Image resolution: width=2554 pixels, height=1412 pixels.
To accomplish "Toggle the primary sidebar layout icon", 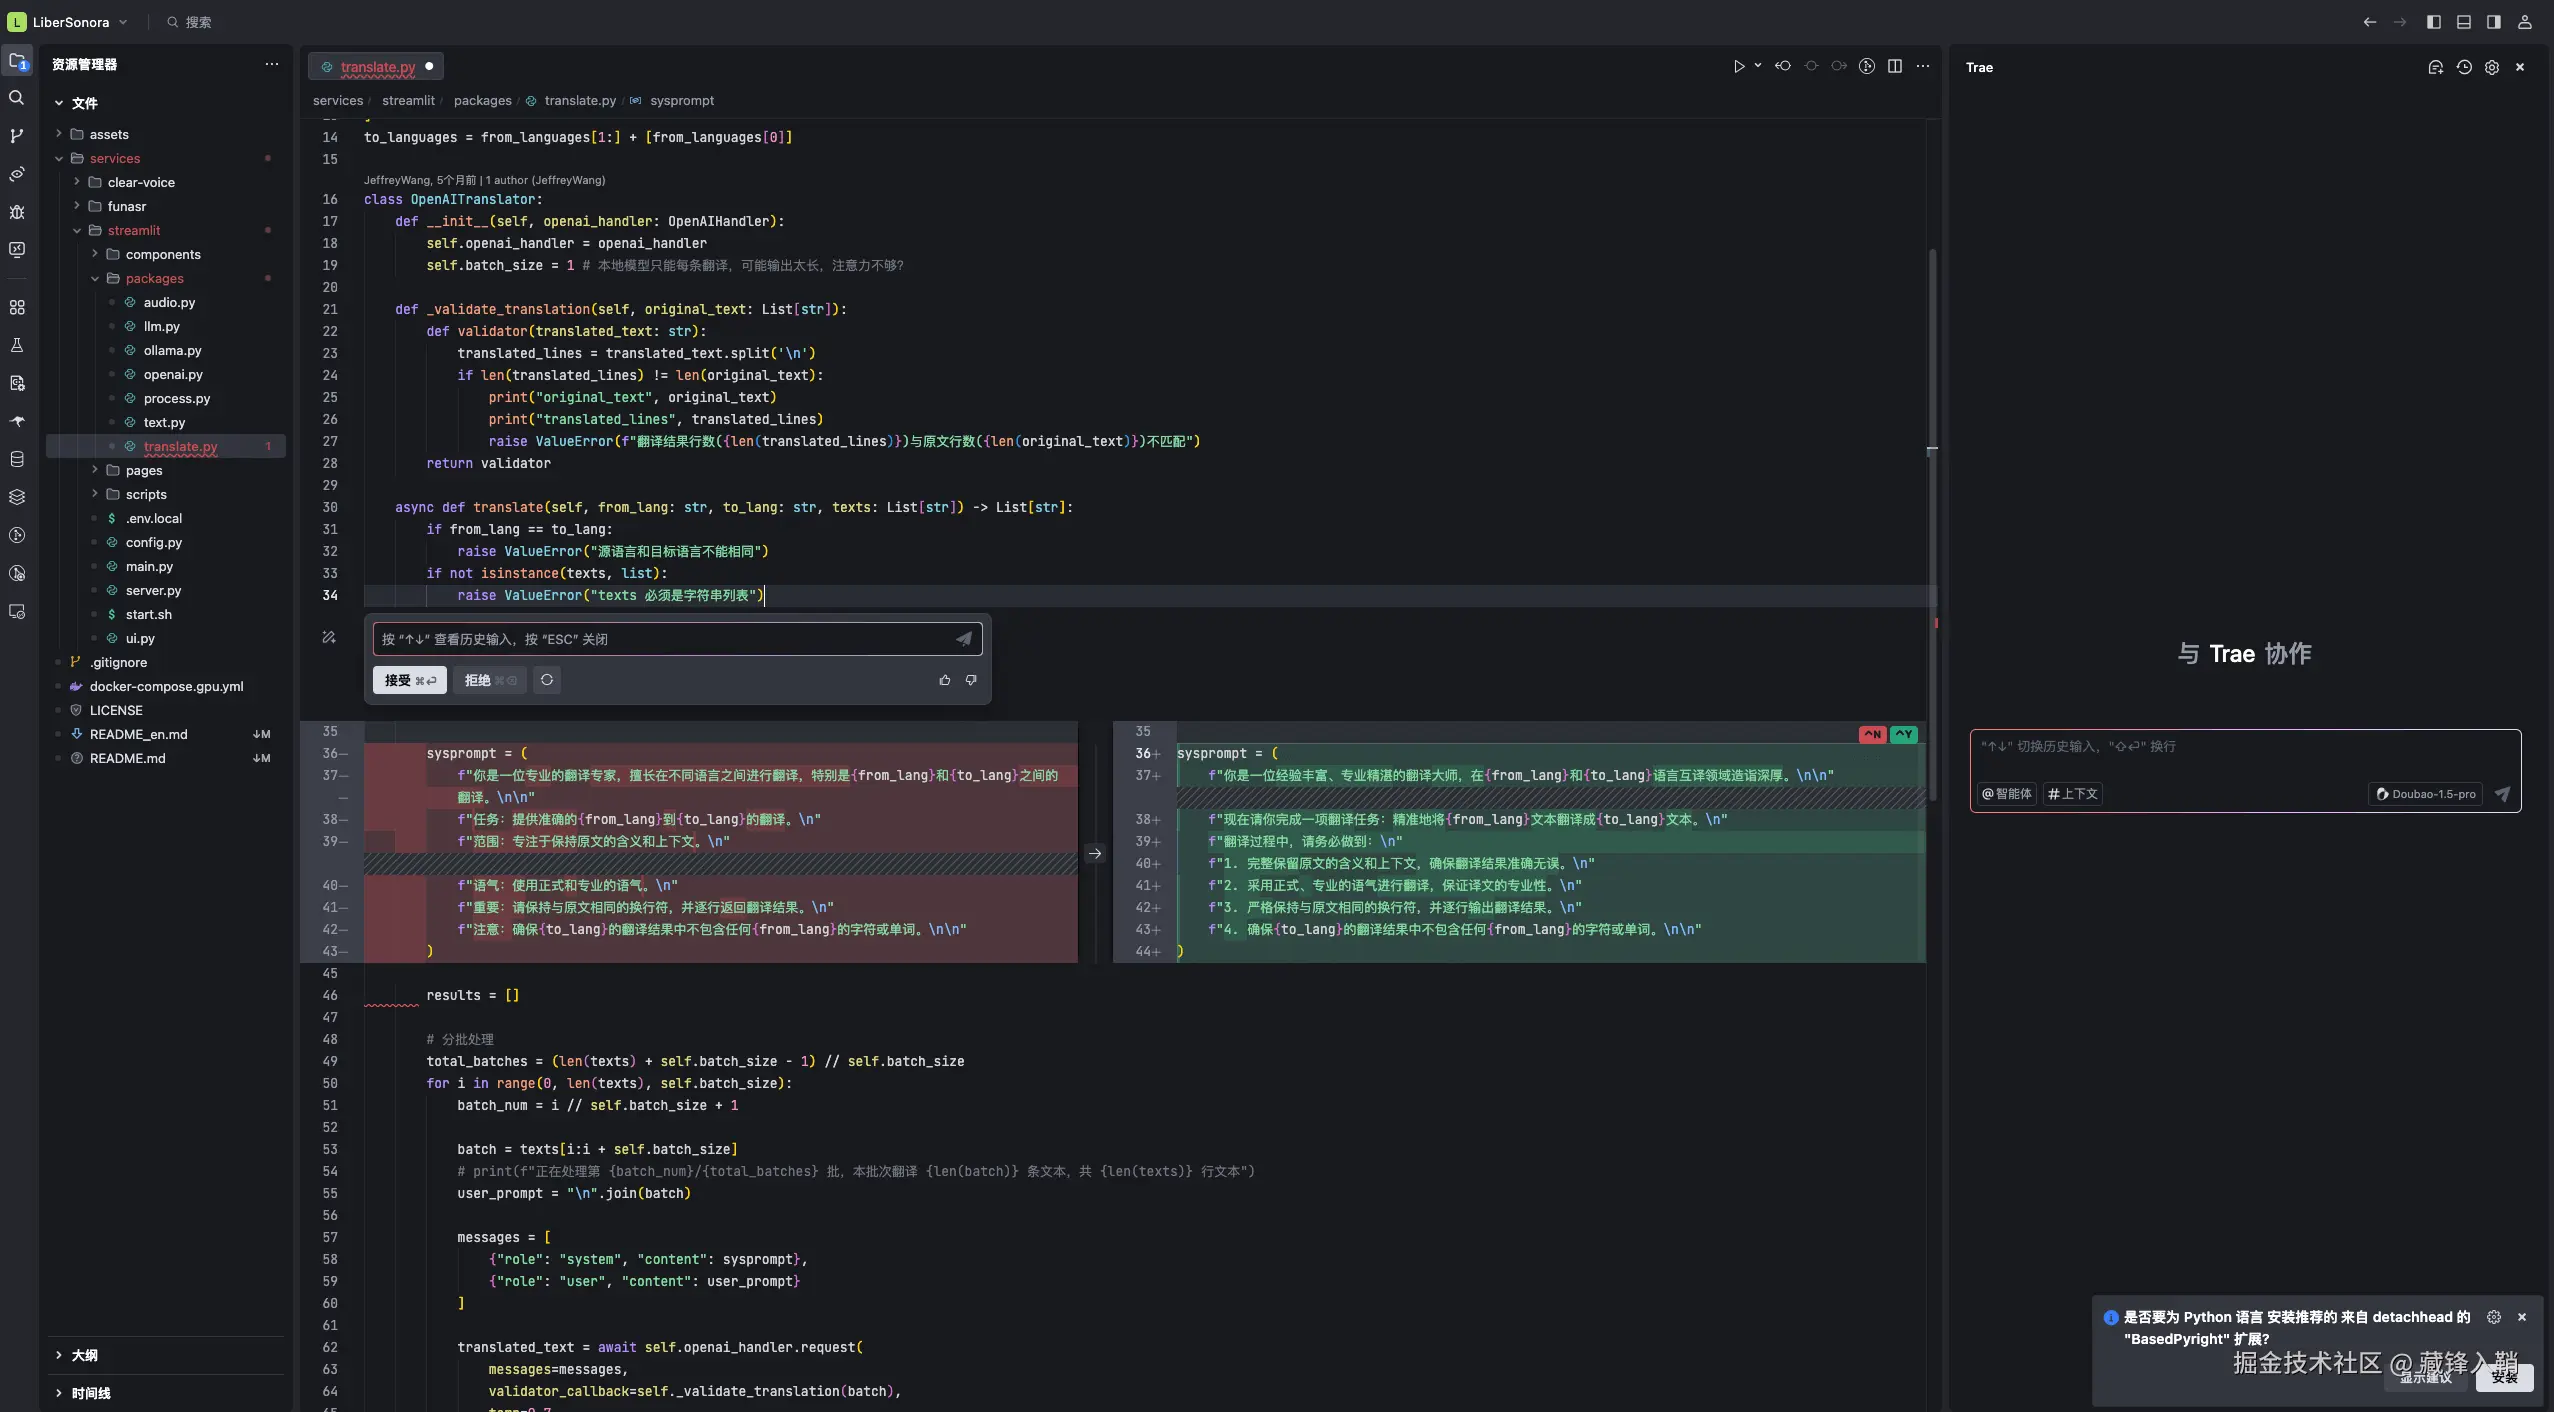I will (2433, 22).
